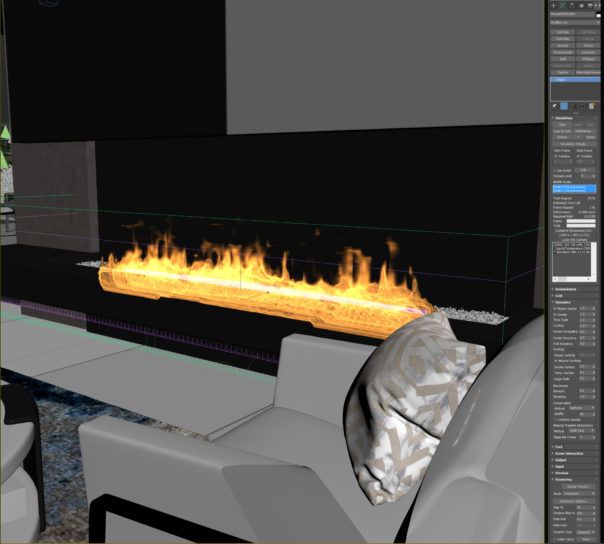Click the TurboSmooth modifier button
The height and width of the screenshot is (544, 604).
[x=563, y=52]
